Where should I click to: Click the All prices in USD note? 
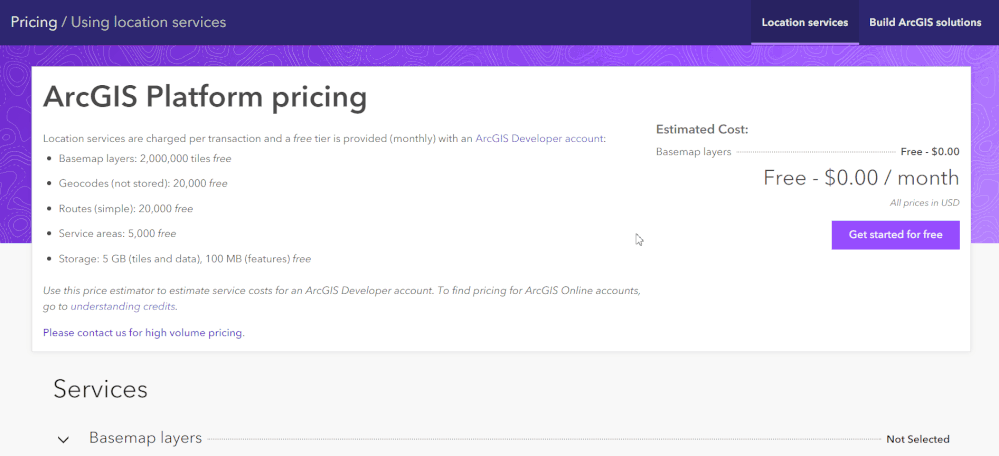pos(924,203)
